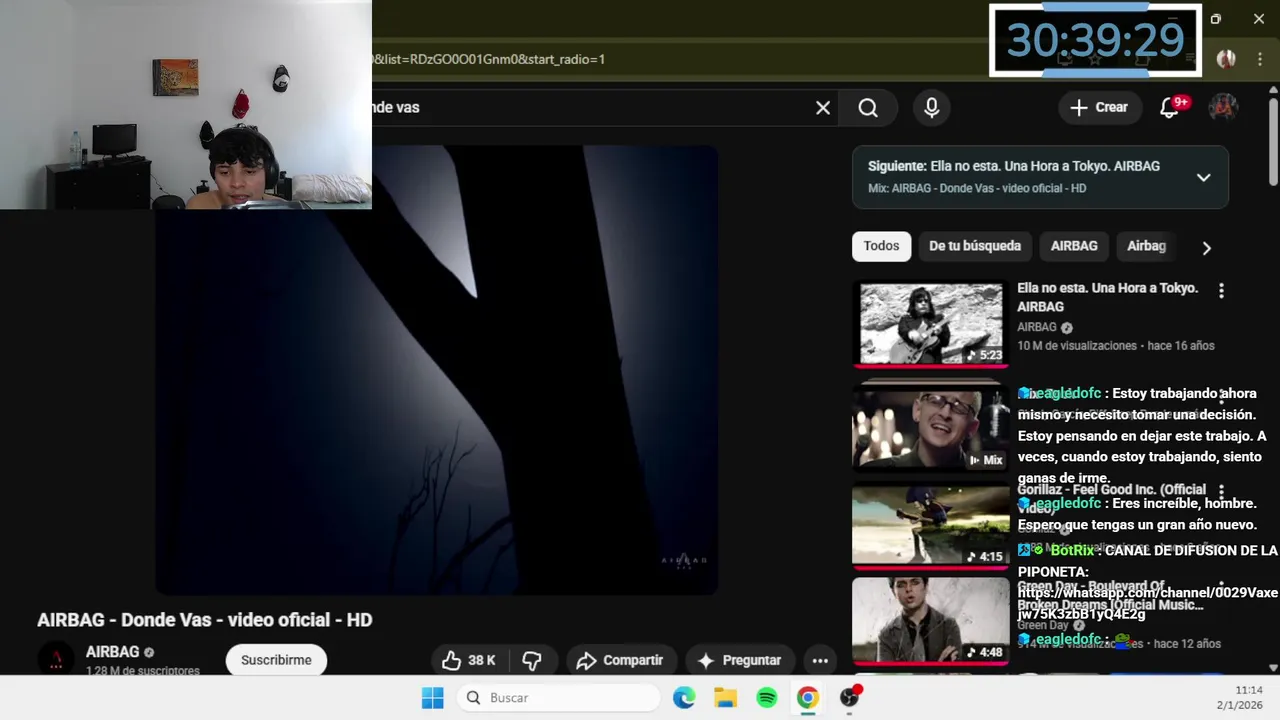Screen dimensions: 1280x720
Task: Open the Mix playlist thumbnail
Action: [x=931, y=428]
